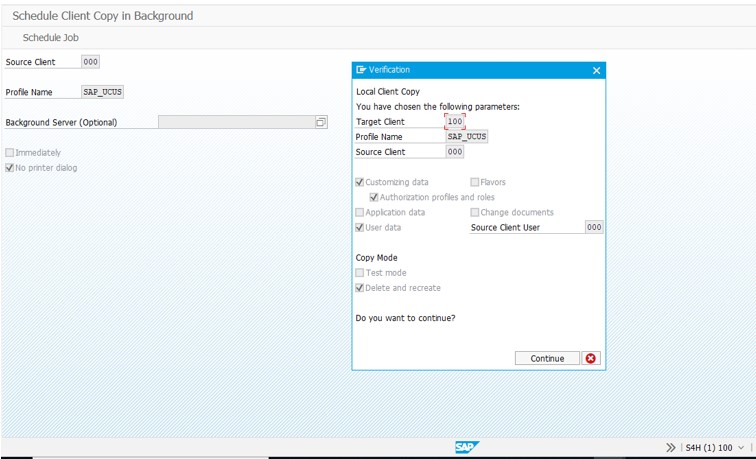This screenshot has height=459, width=756.
Task: Click 'Schedule Client Copy in Background' title
Action: pyautogui.click(x=103, y=16)
